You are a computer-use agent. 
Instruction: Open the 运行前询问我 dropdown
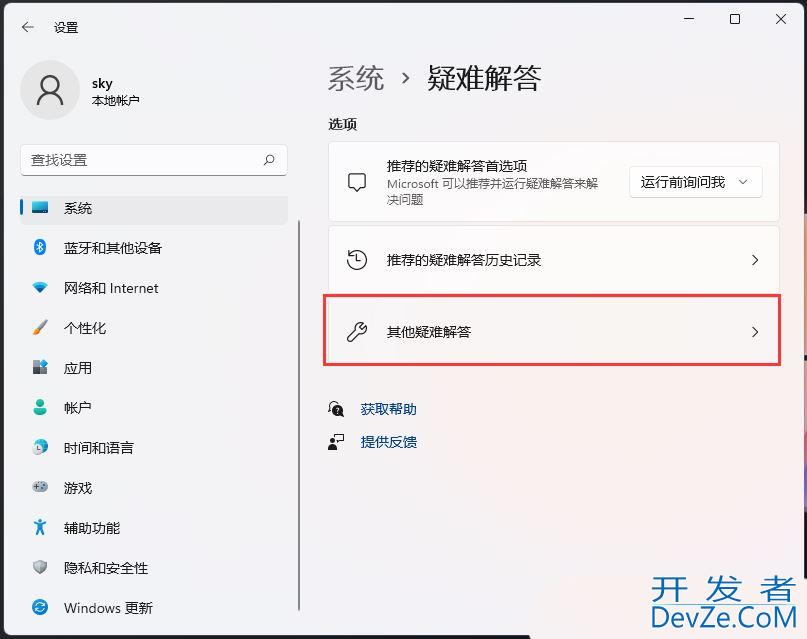click(695, 182)
